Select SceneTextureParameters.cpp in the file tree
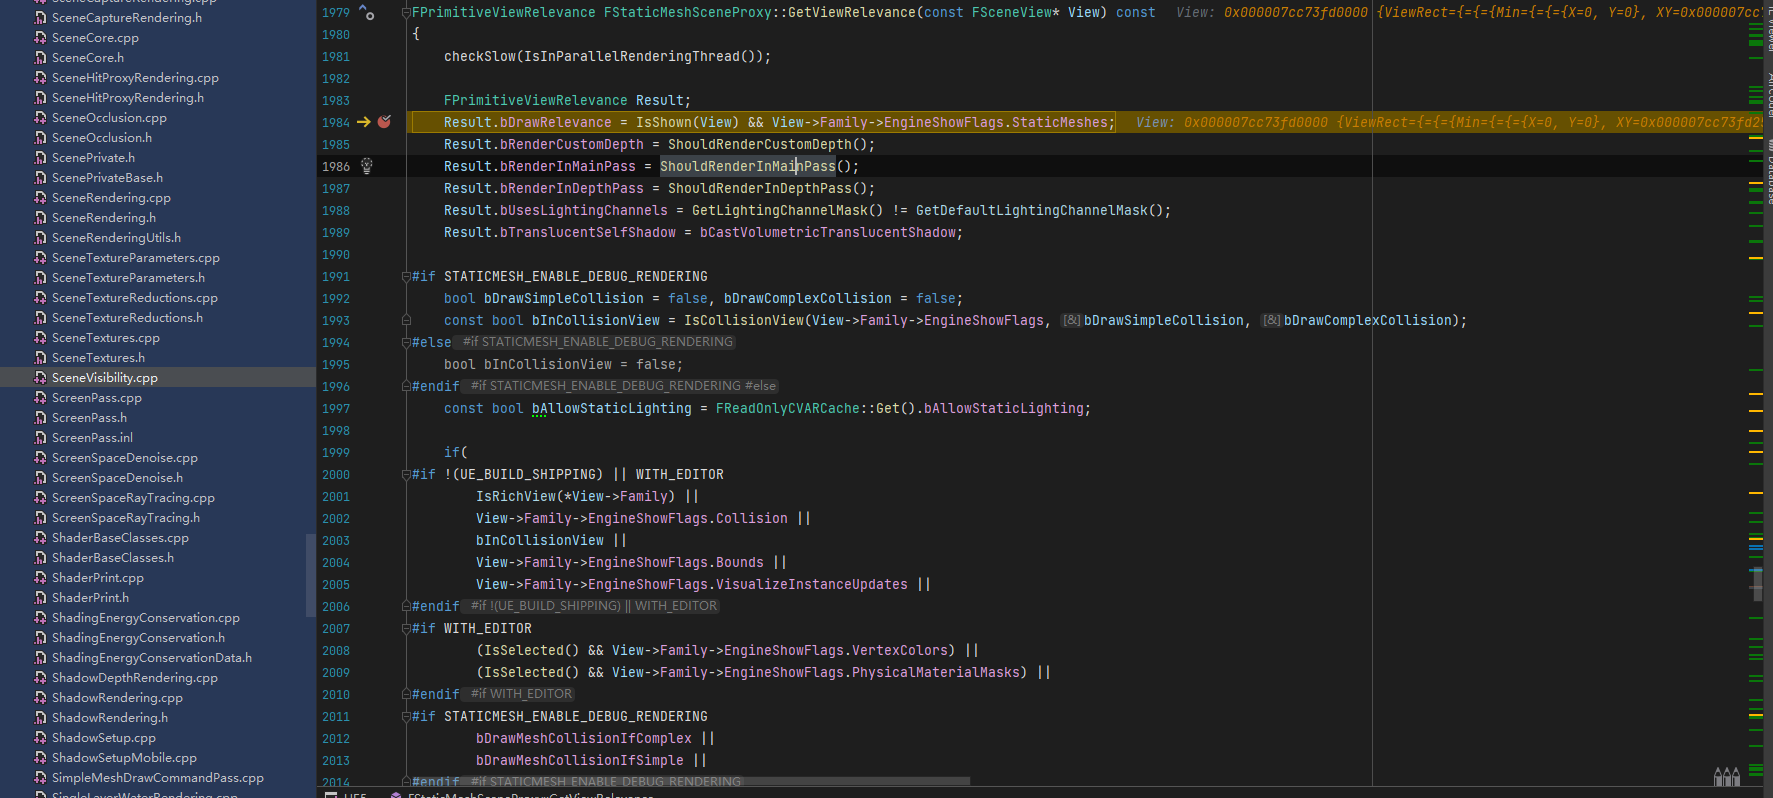1773x798 pixels. pyautogui.click(x=136, y=258)
